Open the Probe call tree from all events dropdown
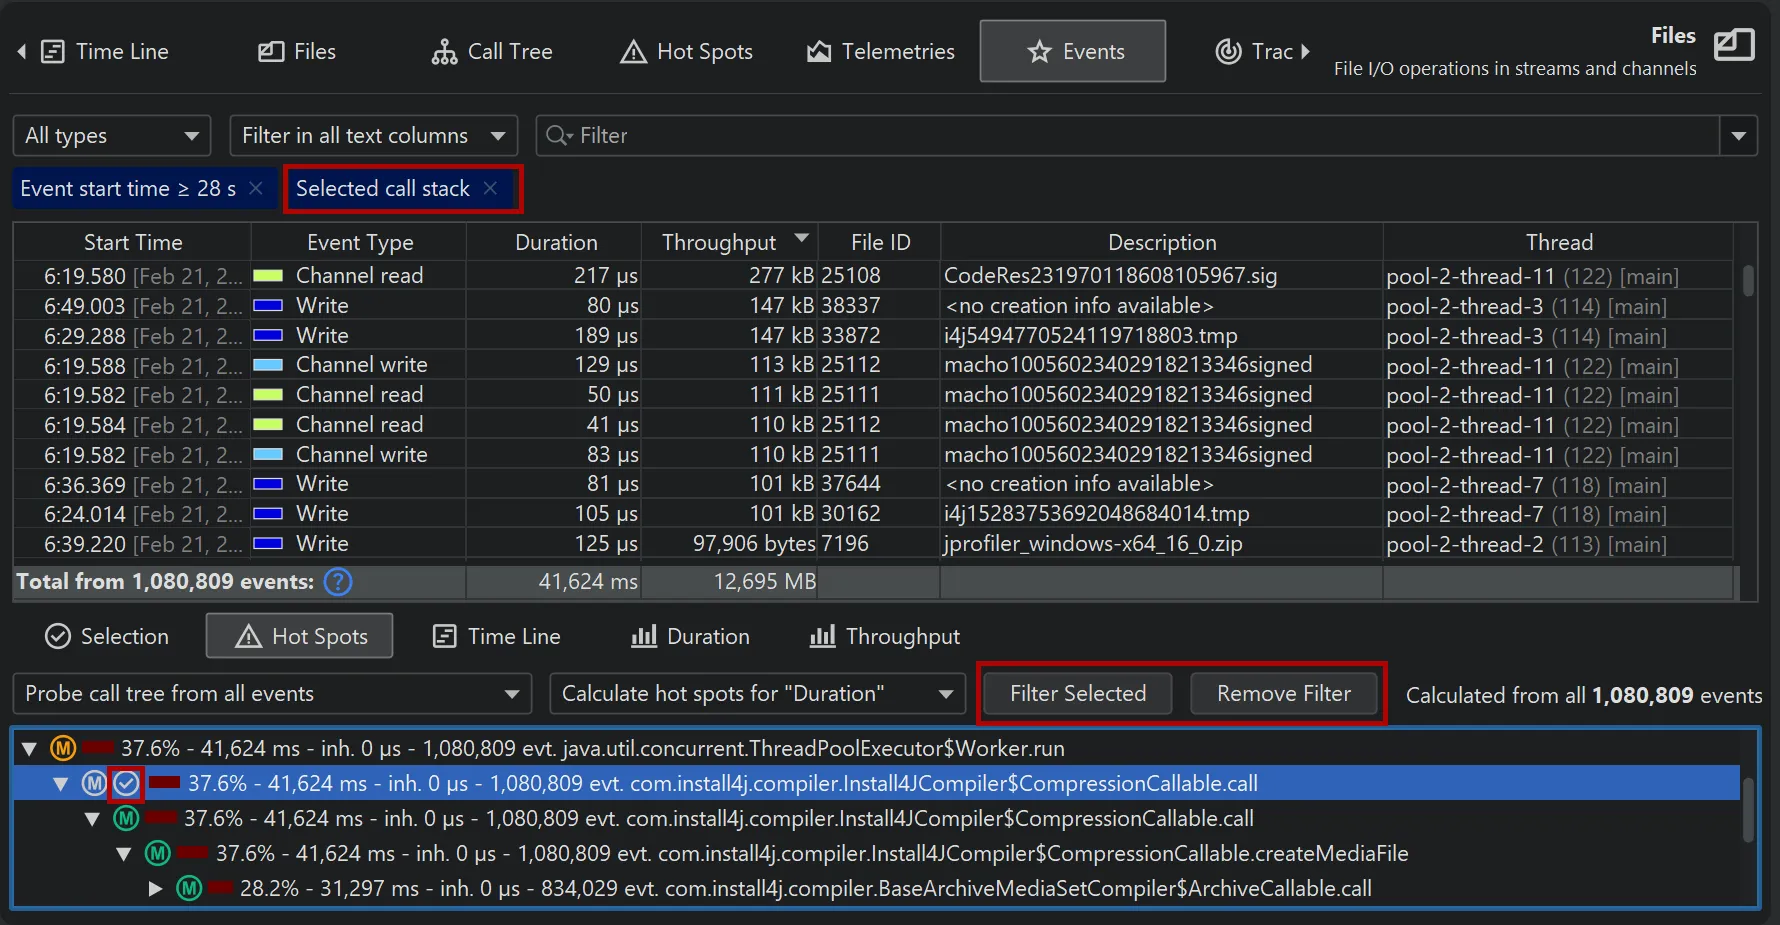The width and height of the screenshot is (1780, 925). click(x=270, y=693)
